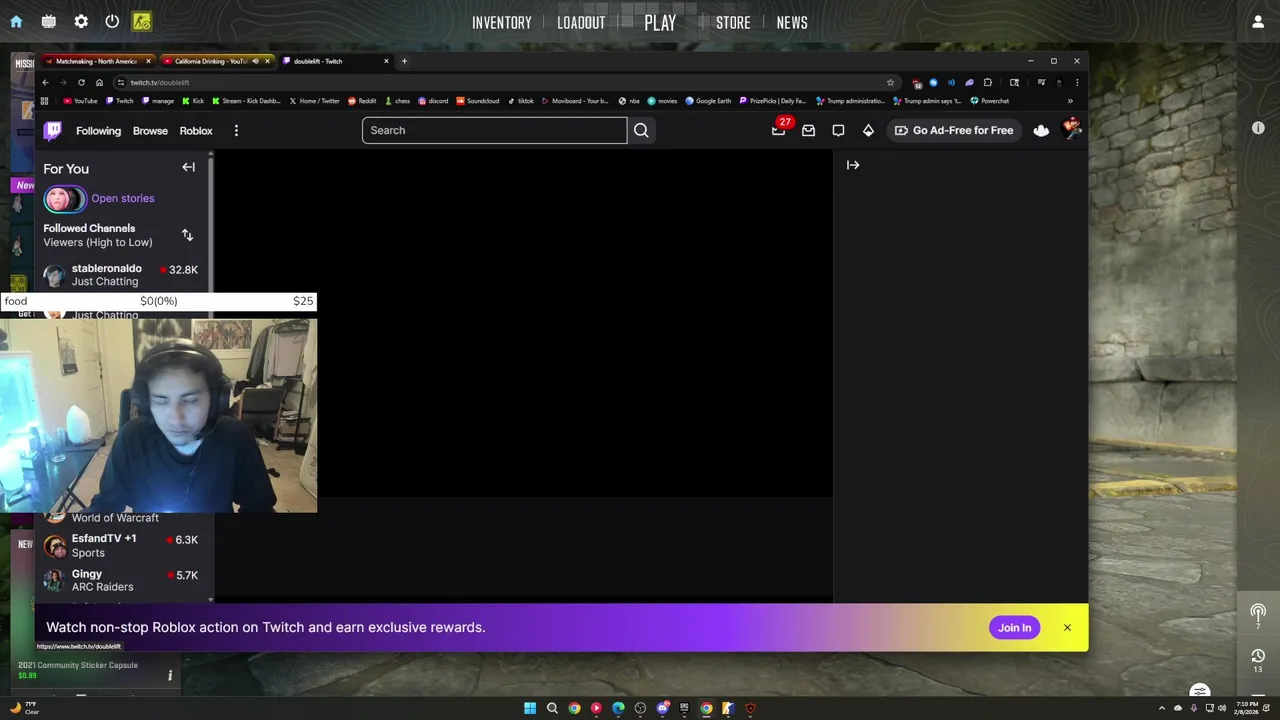
Task: Open the Reddit bookmark
Action: [362, 101]
